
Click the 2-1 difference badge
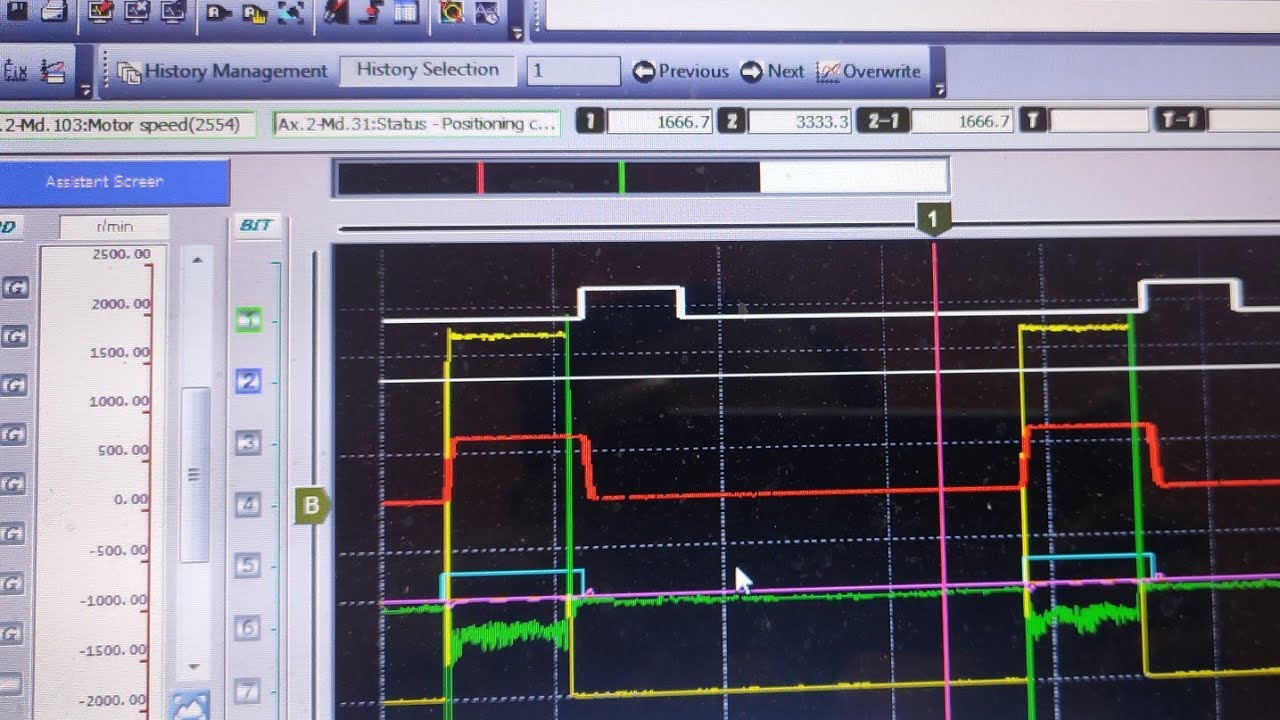tap(882, 122)
